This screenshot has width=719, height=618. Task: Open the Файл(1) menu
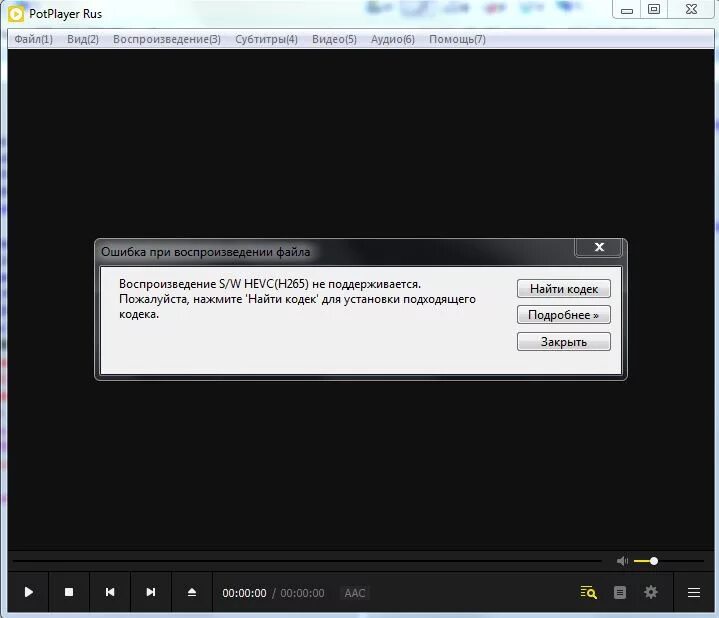click(x=33, y=39)
